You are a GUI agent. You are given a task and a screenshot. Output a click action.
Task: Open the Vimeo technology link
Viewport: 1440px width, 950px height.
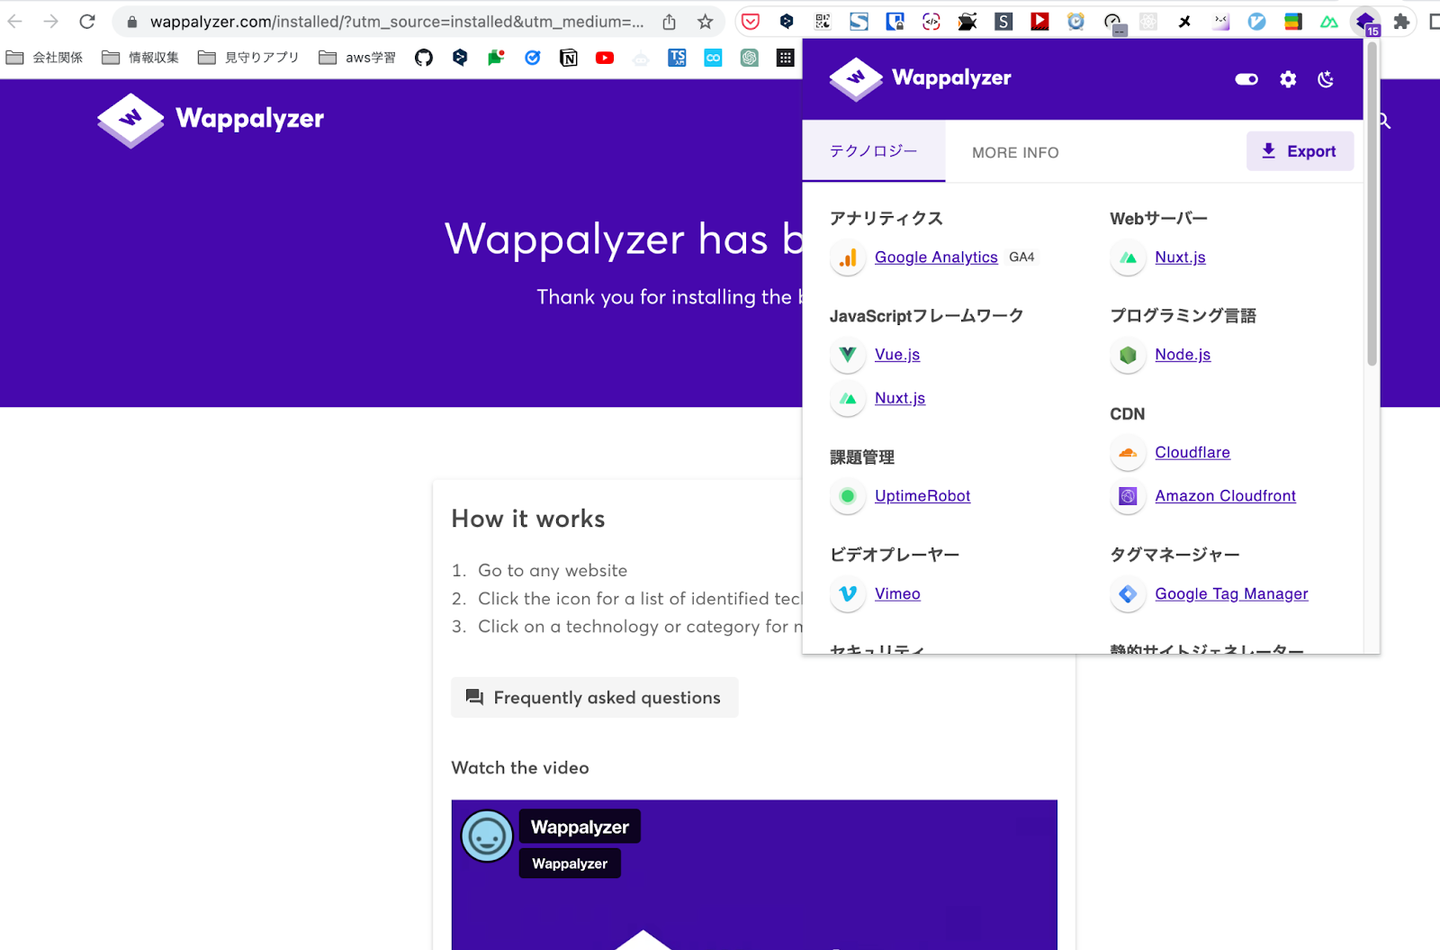click(897, 594)
